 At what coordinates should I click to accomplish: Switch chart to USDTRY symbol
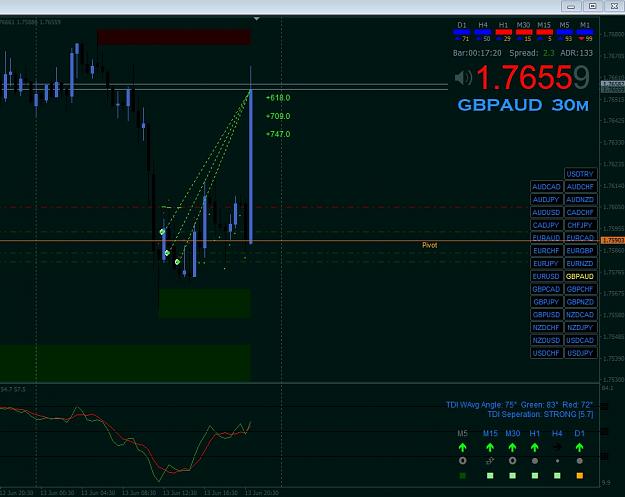pos(580,174)
